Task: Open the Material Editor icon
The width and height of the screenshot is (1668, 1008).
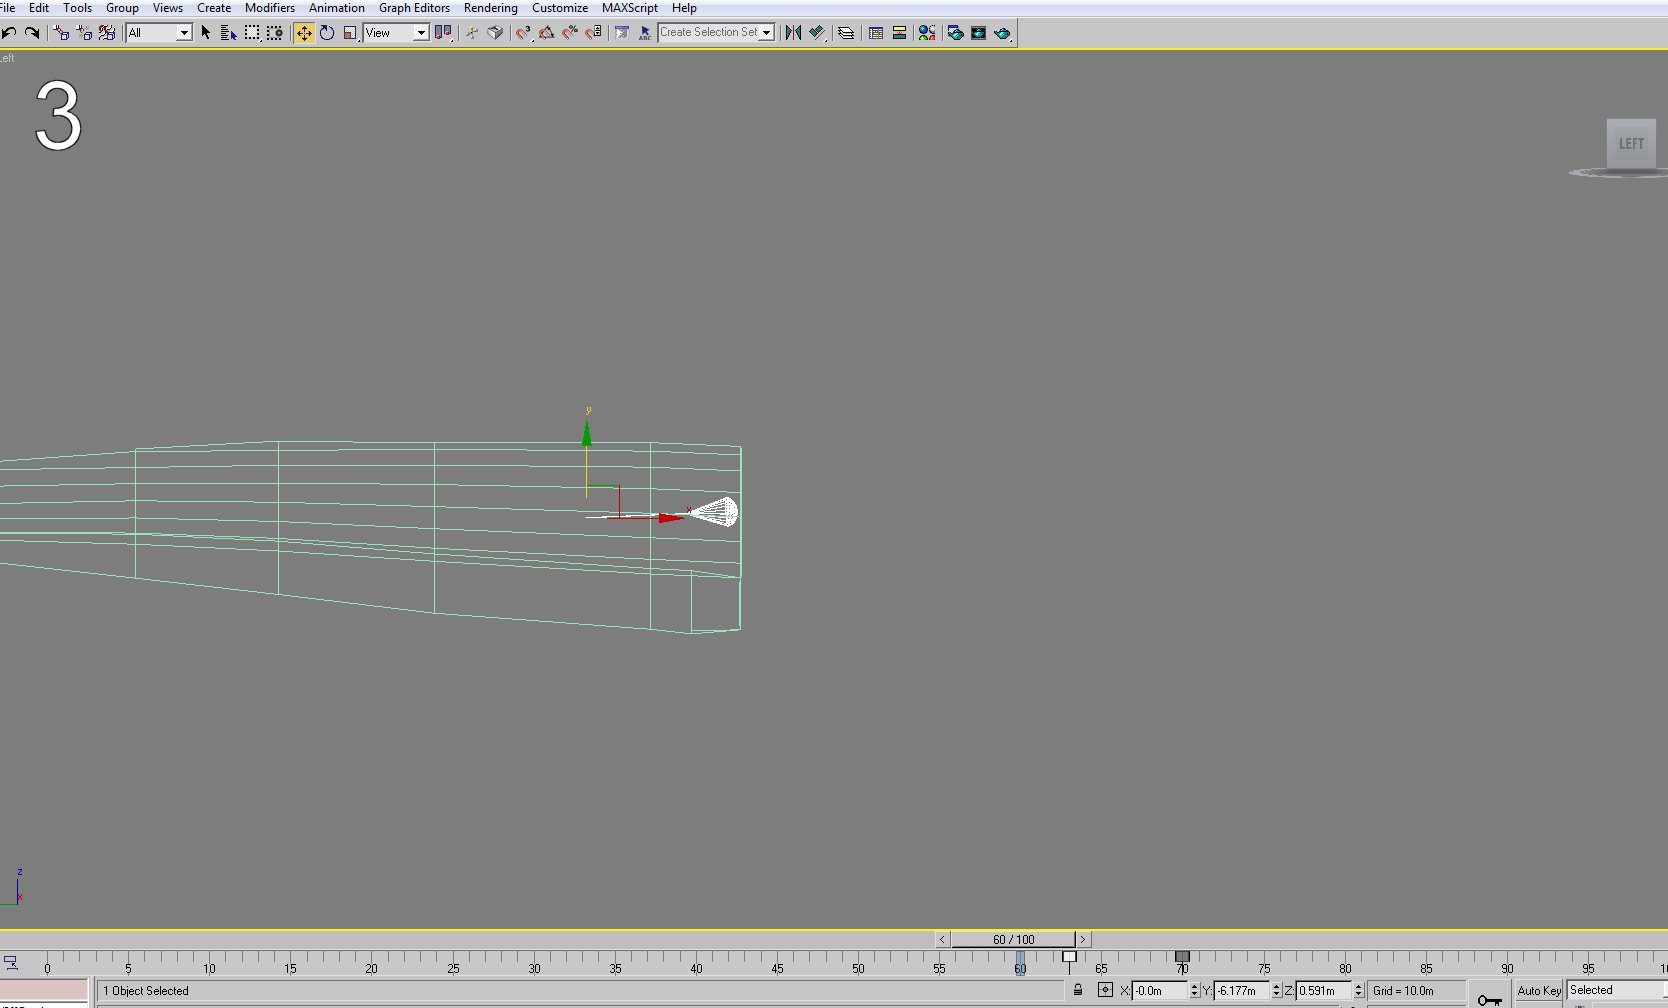Action: pos(927,33)
